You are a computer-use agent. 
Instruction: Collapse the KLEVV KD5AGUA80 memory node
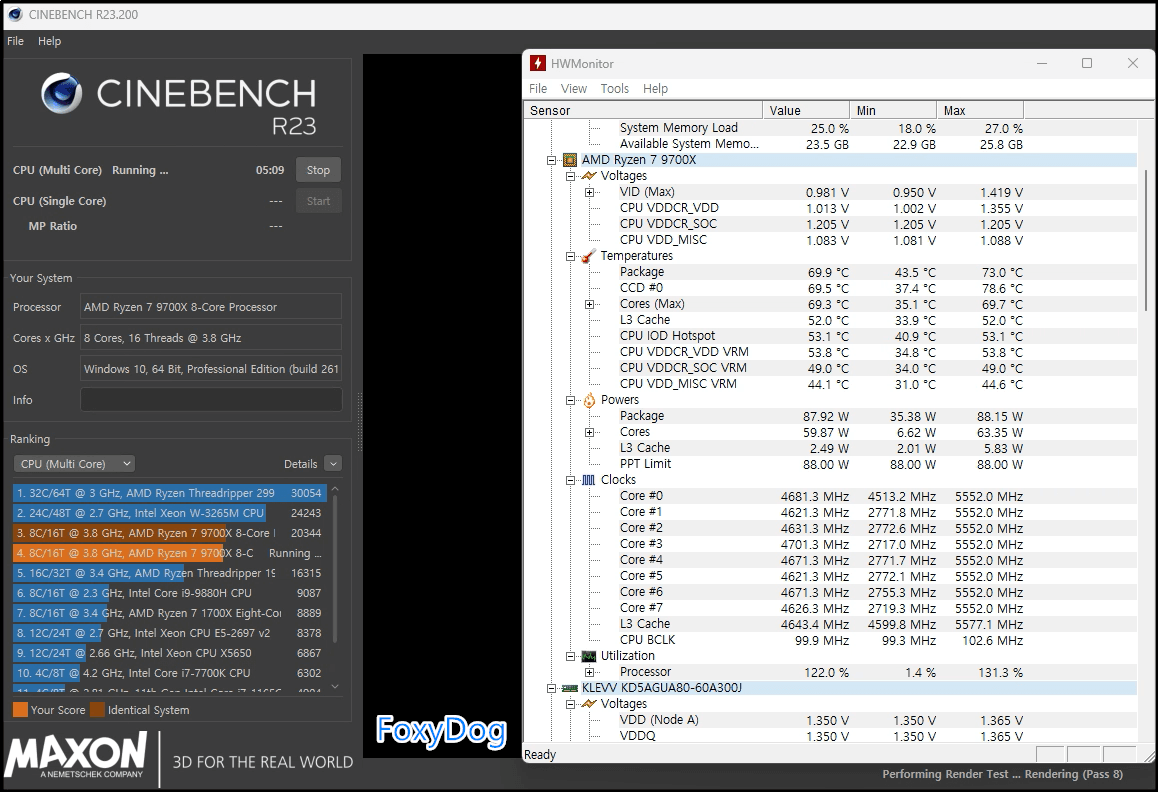click(x=551, y=688)
